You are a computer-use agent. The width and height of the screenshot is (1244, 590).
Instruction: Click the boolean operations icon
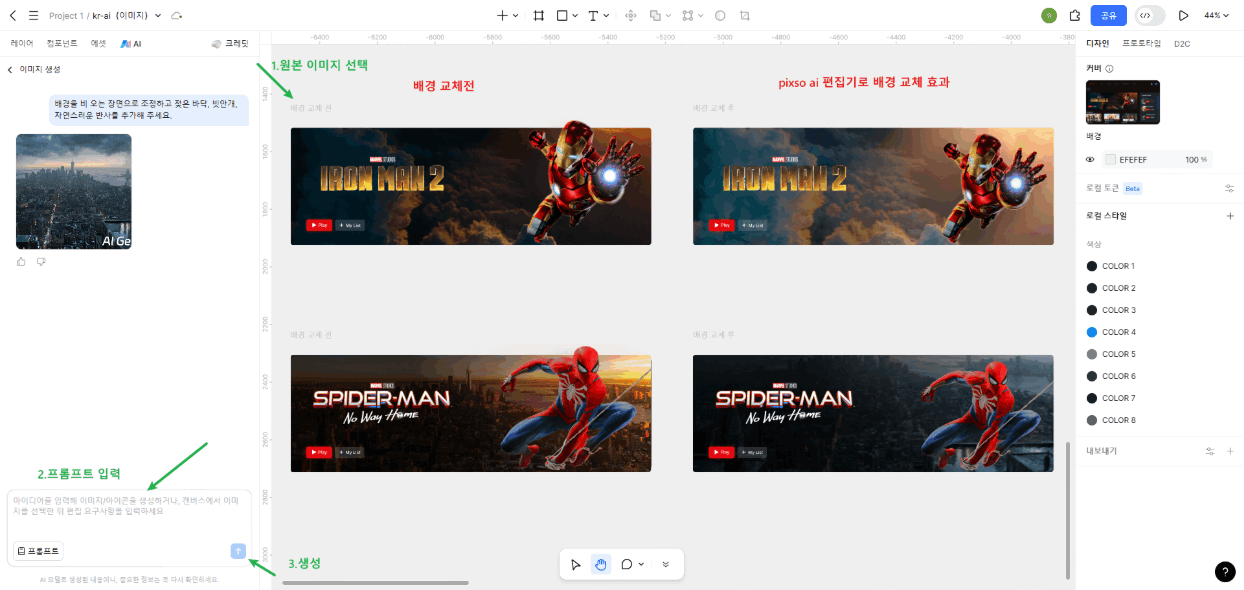pyautogui.click(x=654, y=16)
